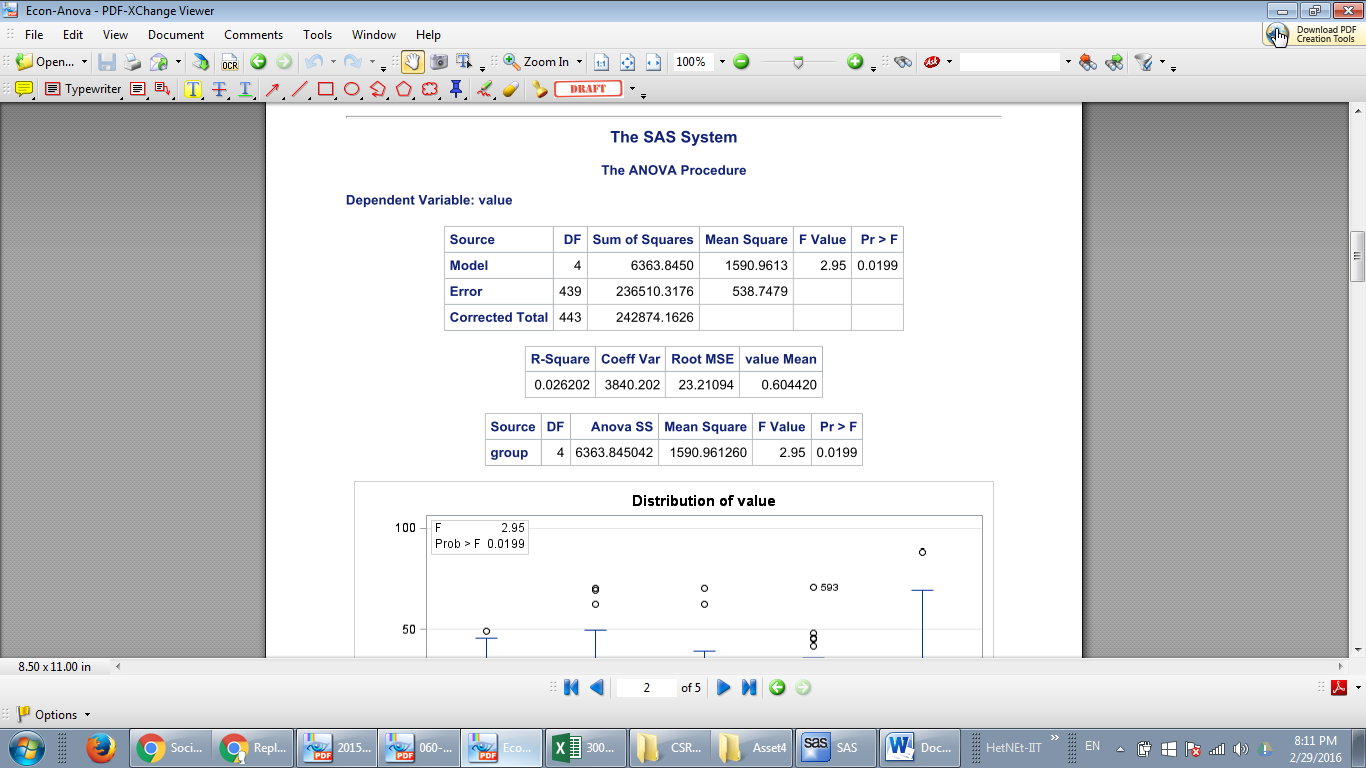Open the Zoom In tool dropdown

[578, 62]
